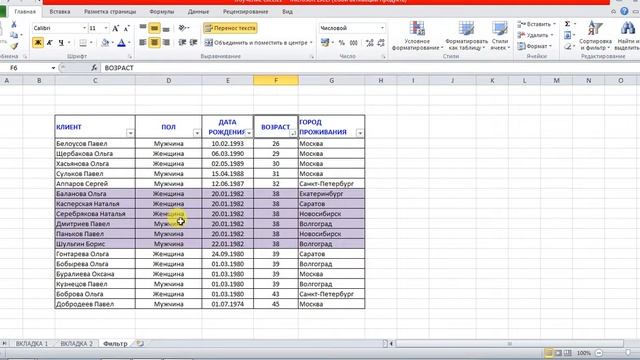The width and height of the screenshot is (640, 360).
Task: Open the Рецензирование ribbon tab
Action: click(x=246, y=12)
